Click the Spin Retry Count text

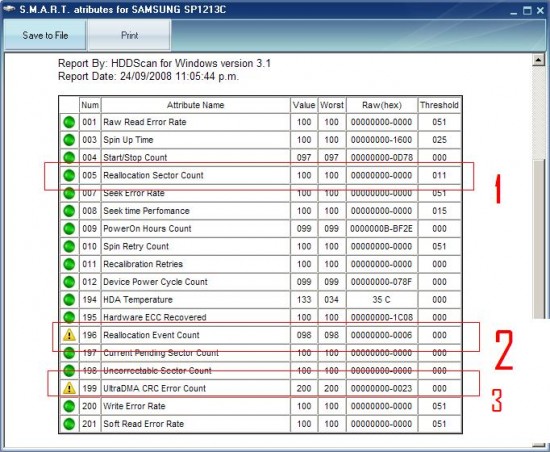(x=136, y=246)
